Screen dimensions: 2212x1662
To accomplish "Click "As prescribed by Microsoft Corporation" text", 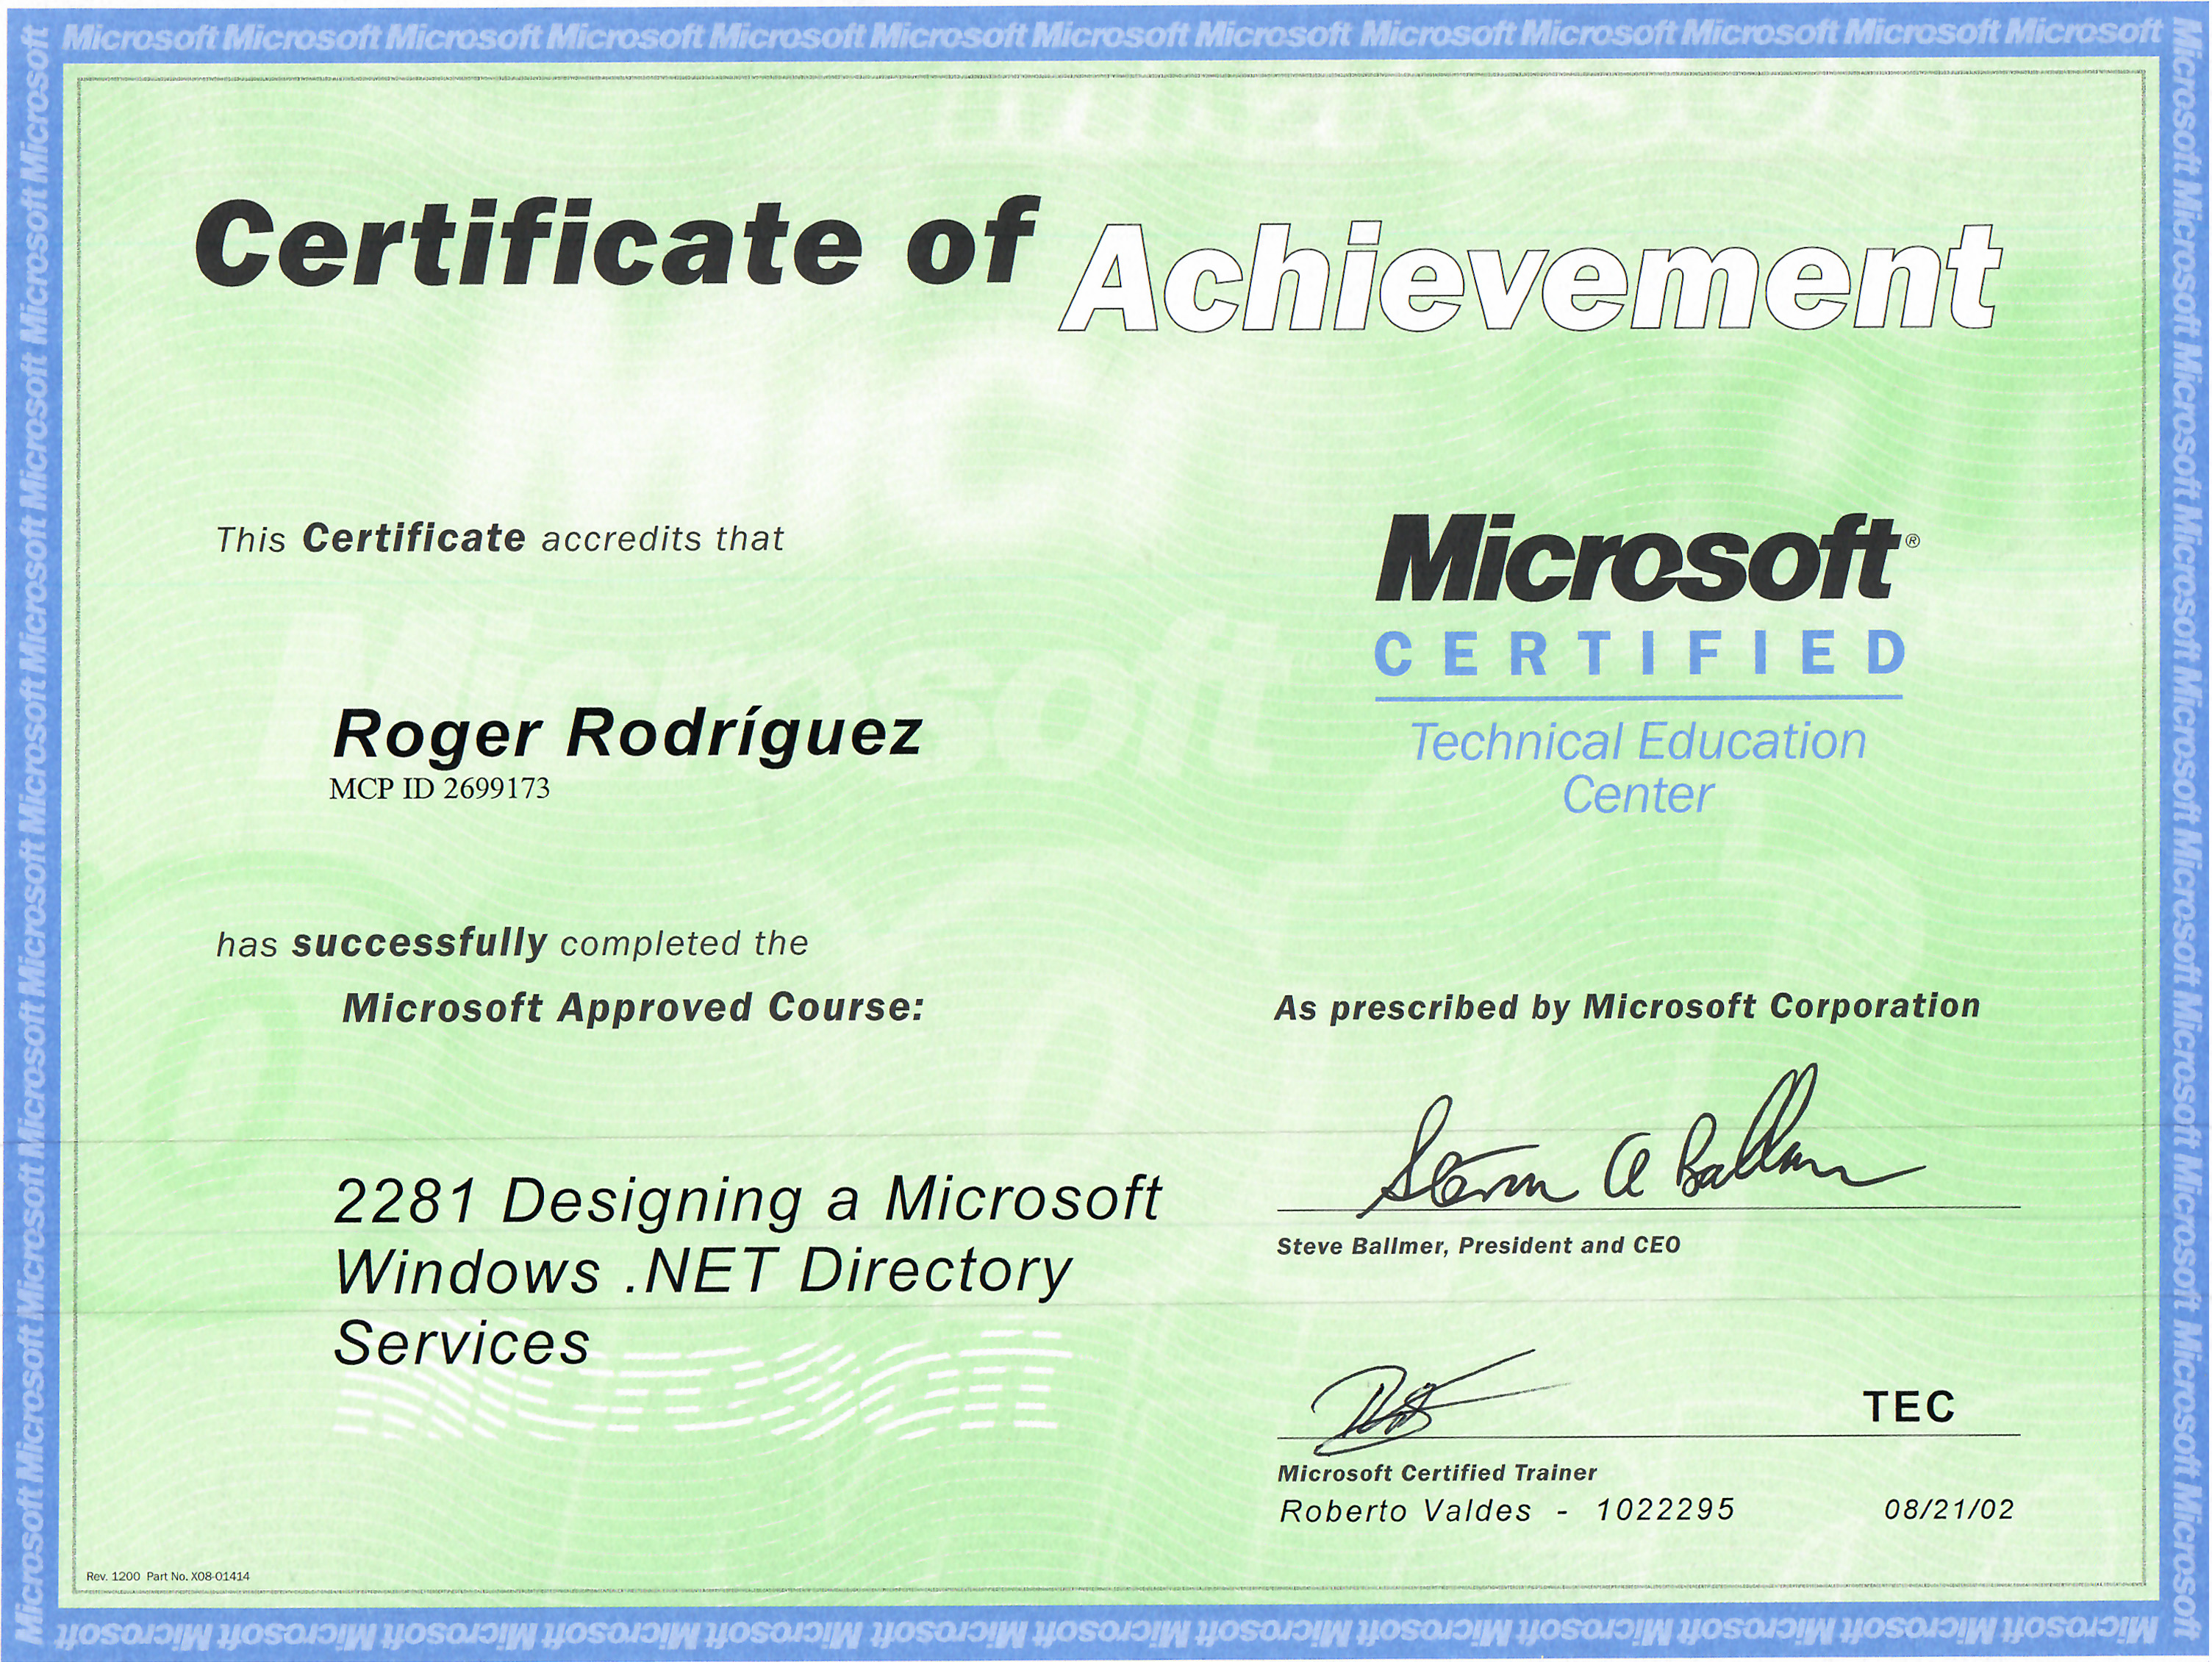I will pos(1627,1006).
